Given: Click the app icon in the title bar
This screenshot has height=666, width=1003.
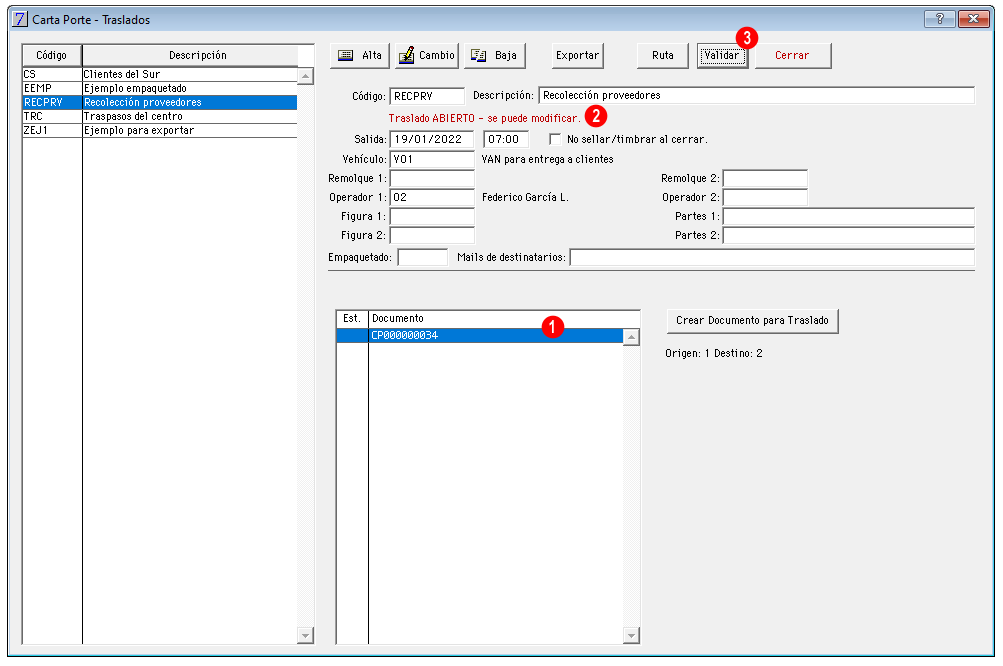Looking at the screenshot, I should coord(20,19).
